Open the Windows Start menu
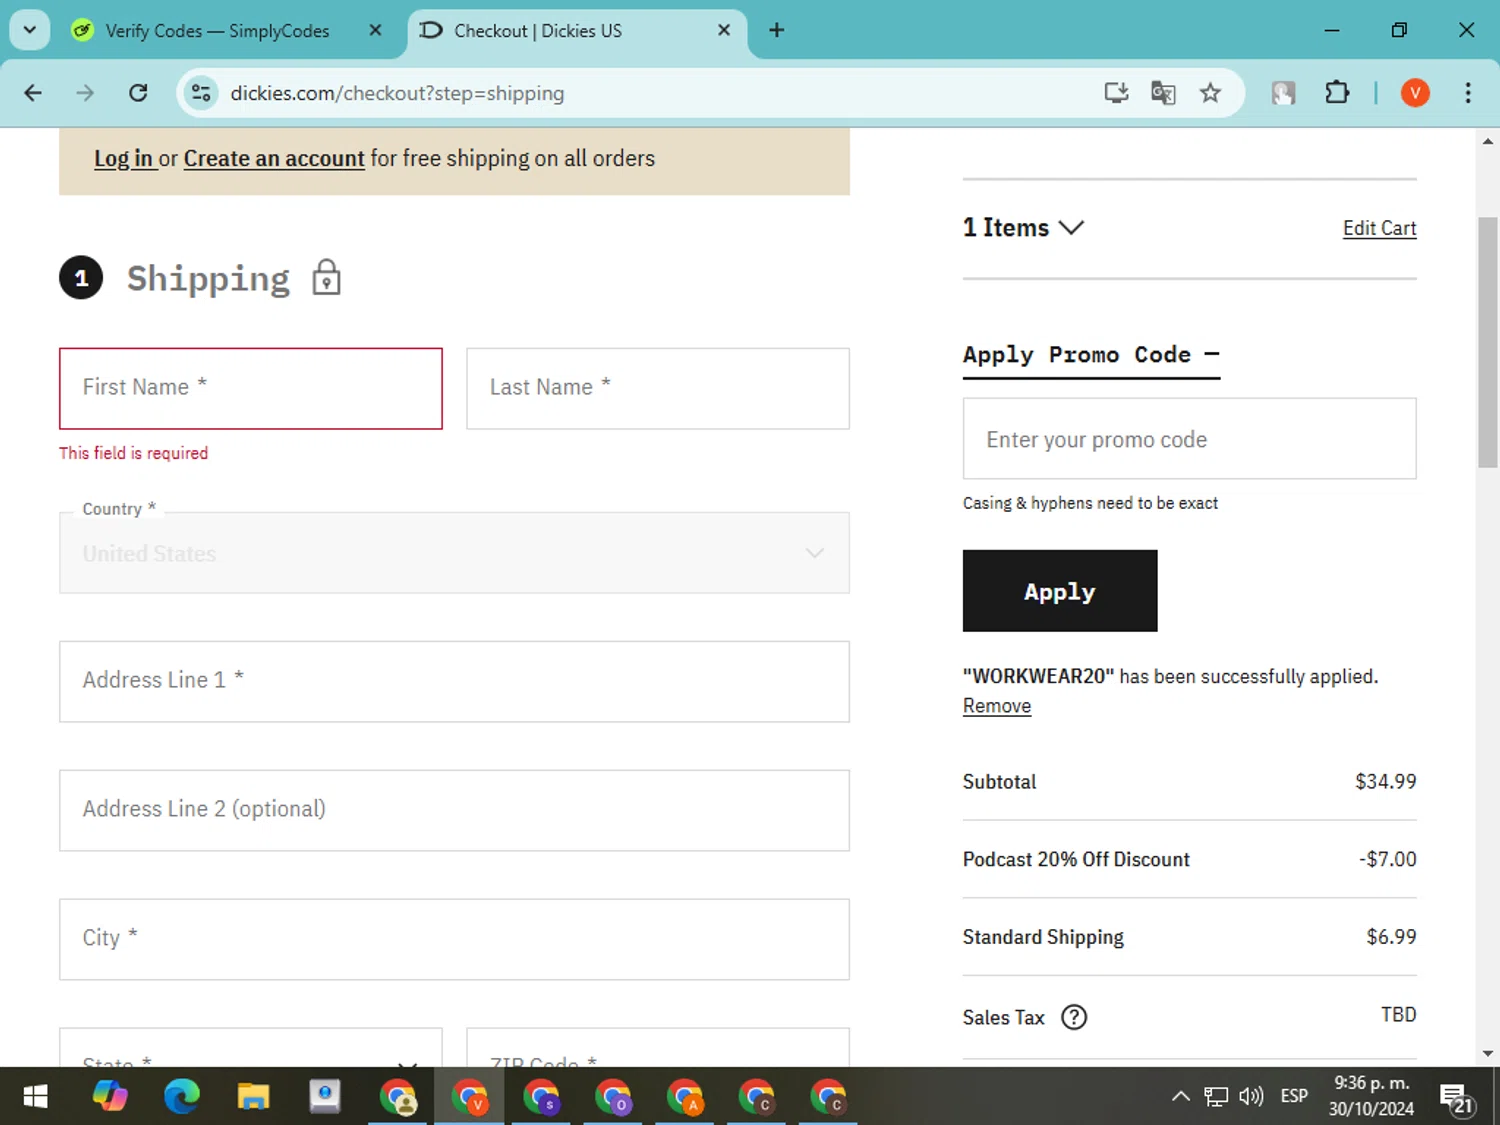Image resolution: width=1500 pixels, height=1125 pixels. 35,1097
